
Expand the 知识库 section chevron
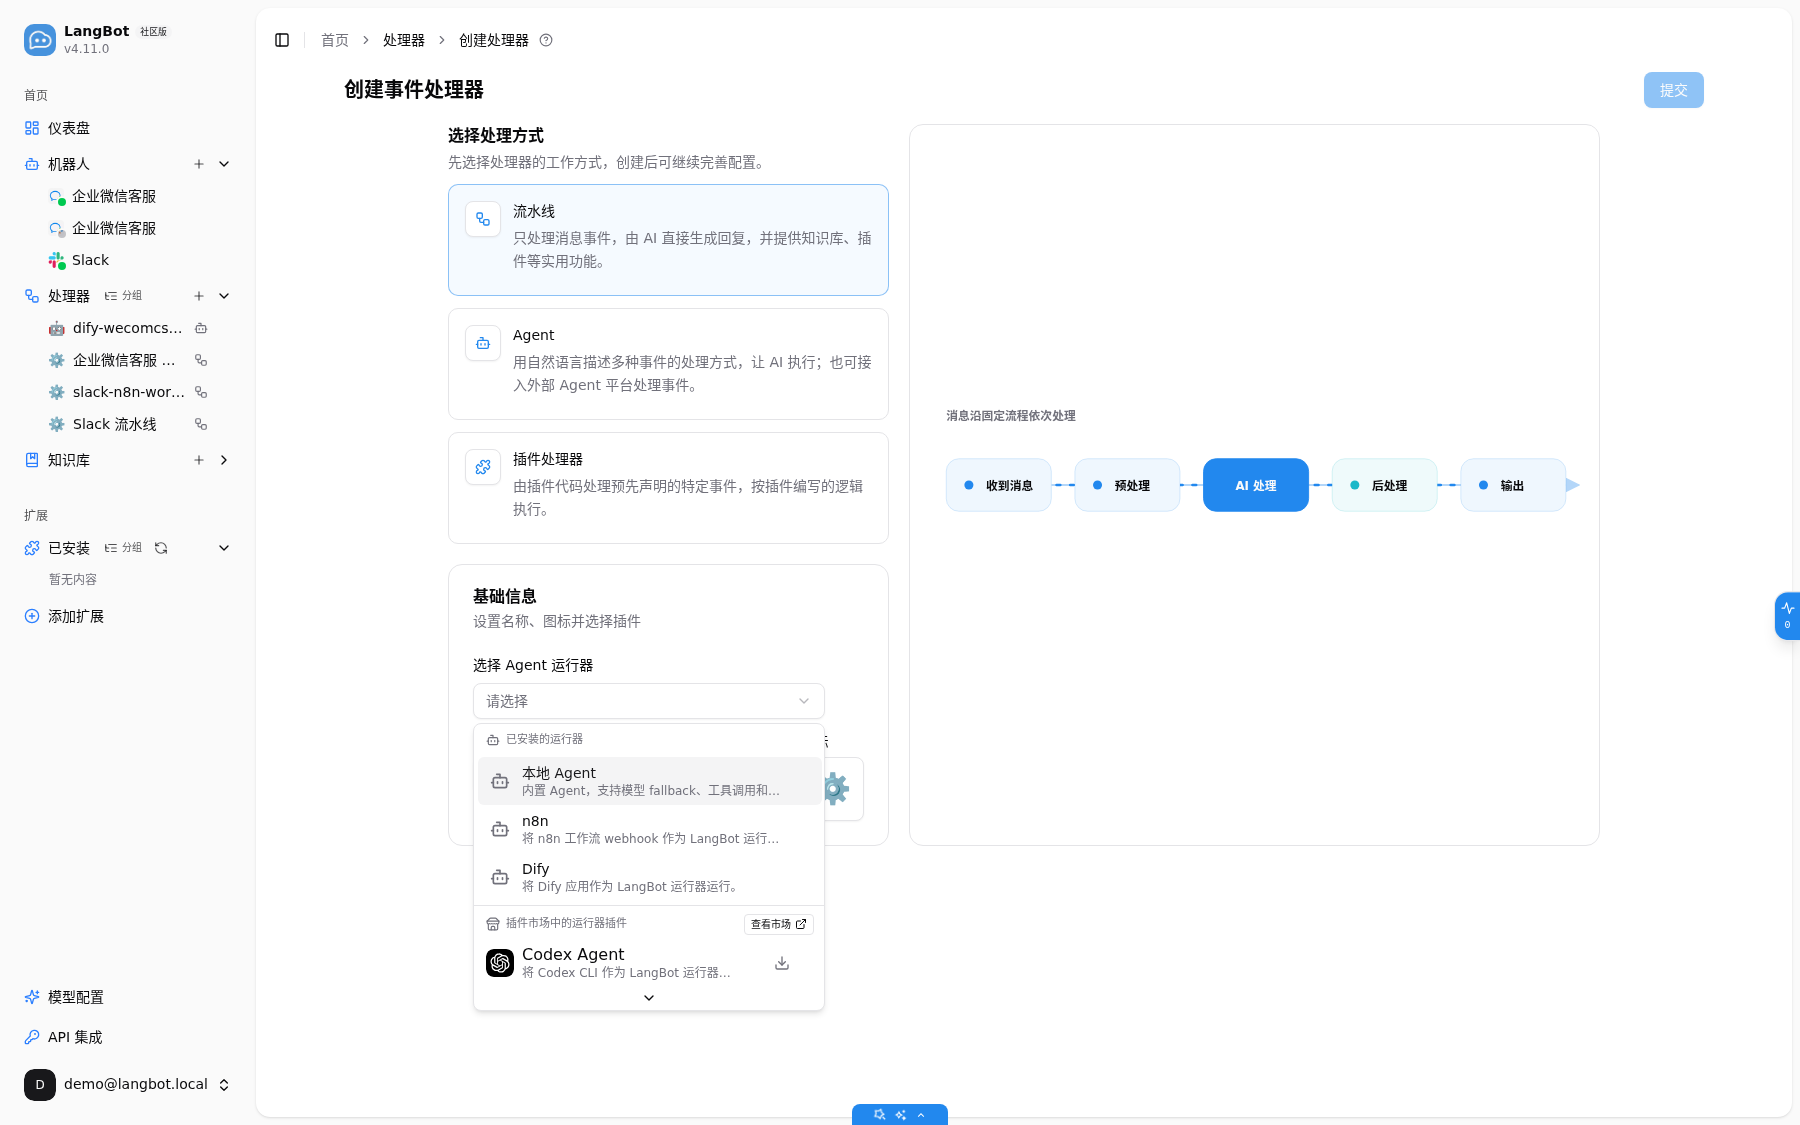[x=224, y=460]
